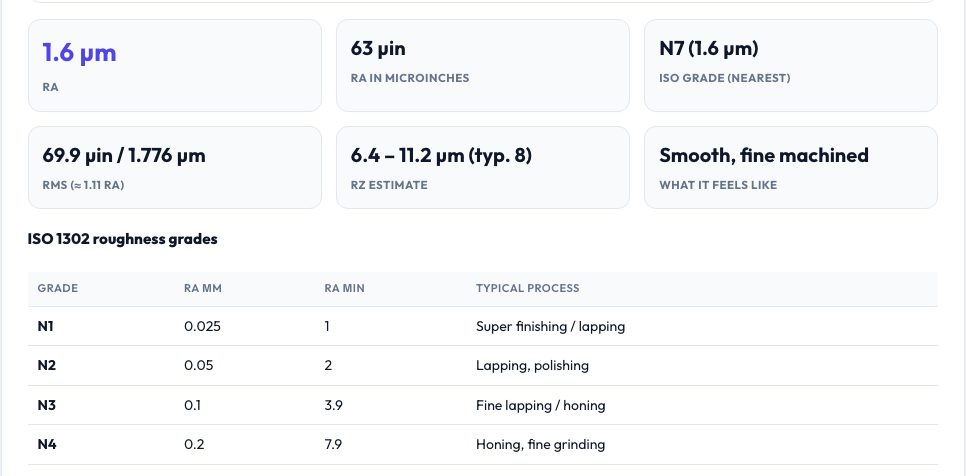Select the N3 grade row
Viewport: 966px width, 476px height.
(x=483, y=405)
